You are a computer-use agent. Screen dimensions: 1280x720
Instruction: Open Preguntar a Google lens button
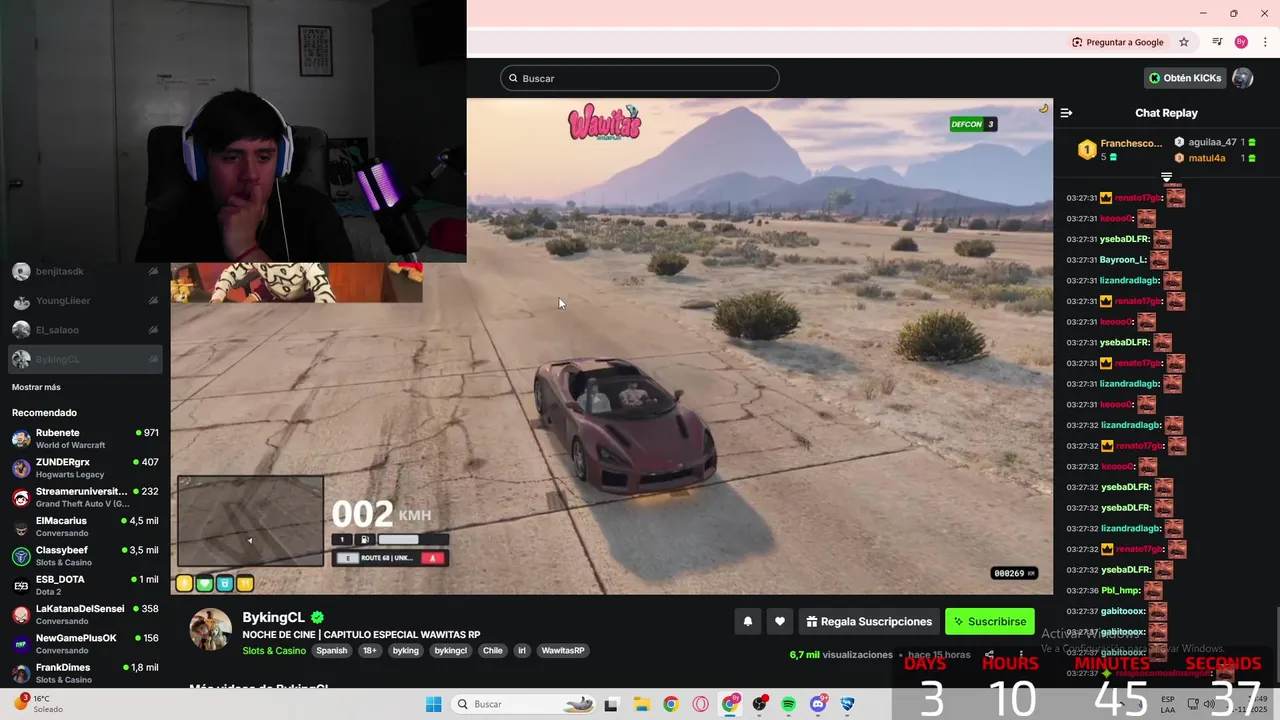coord(1118,42)
